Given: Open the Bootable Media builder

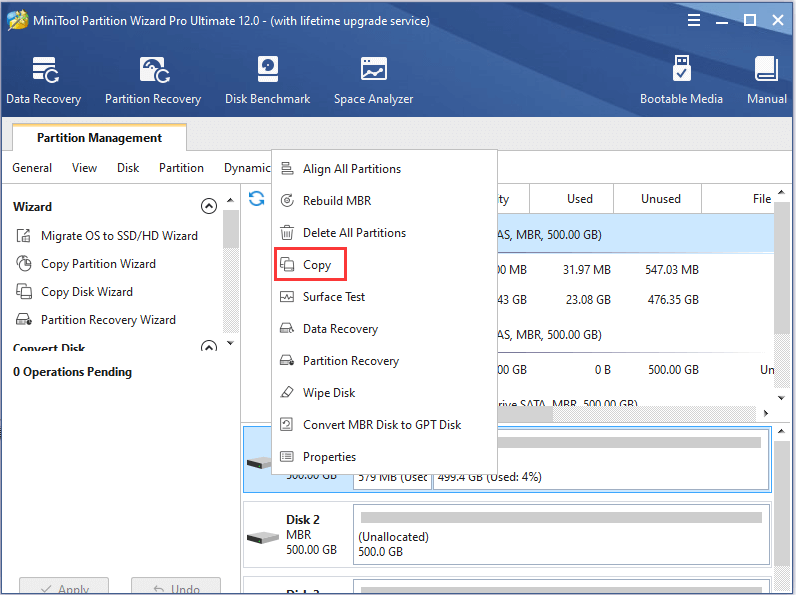Looking at the screenshot, I should coord(681,80).
